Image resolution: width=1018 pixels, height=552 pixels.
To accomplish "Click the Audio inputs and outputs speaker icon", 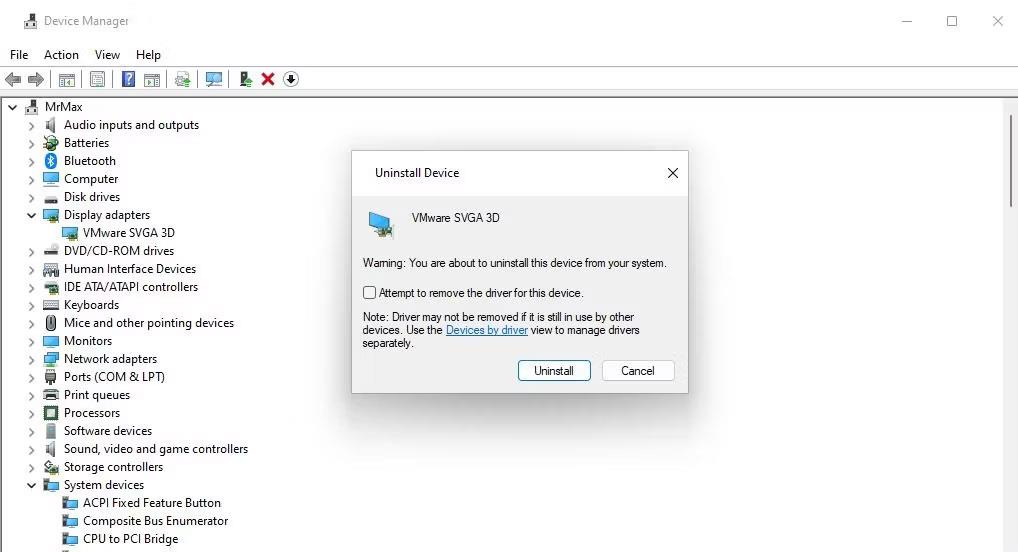I will [51, 125].
